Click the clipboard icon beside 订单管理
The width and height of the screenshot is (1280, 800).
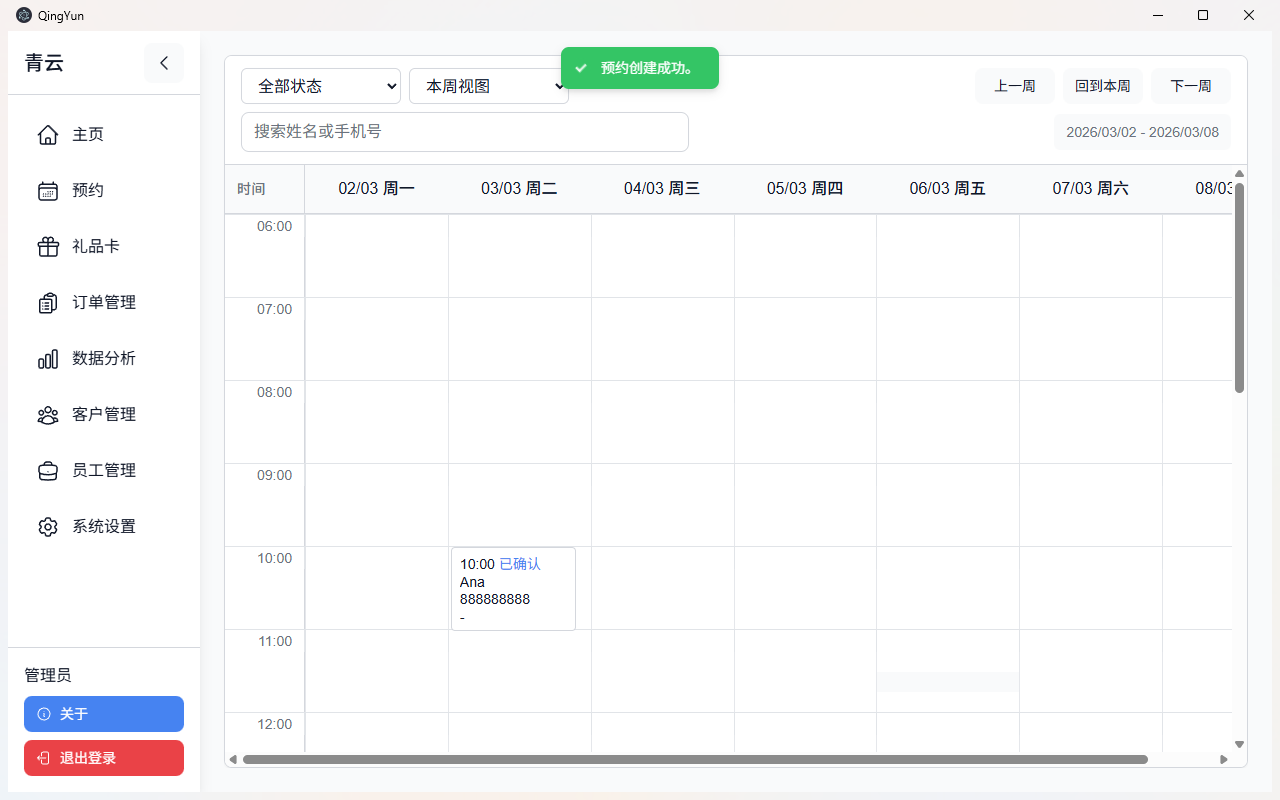tap(48, 303)
